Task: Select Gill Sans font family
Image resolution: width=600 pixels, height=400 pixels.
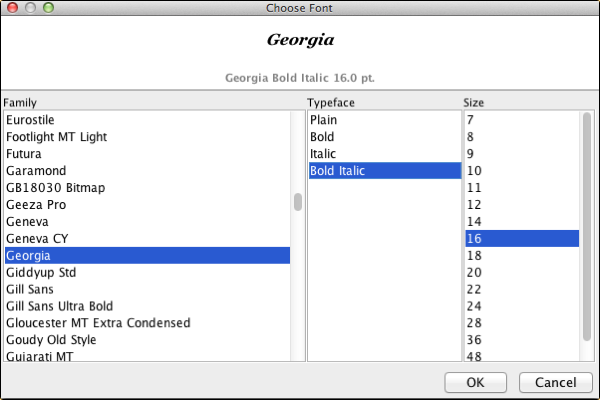Action: (147, 289)
